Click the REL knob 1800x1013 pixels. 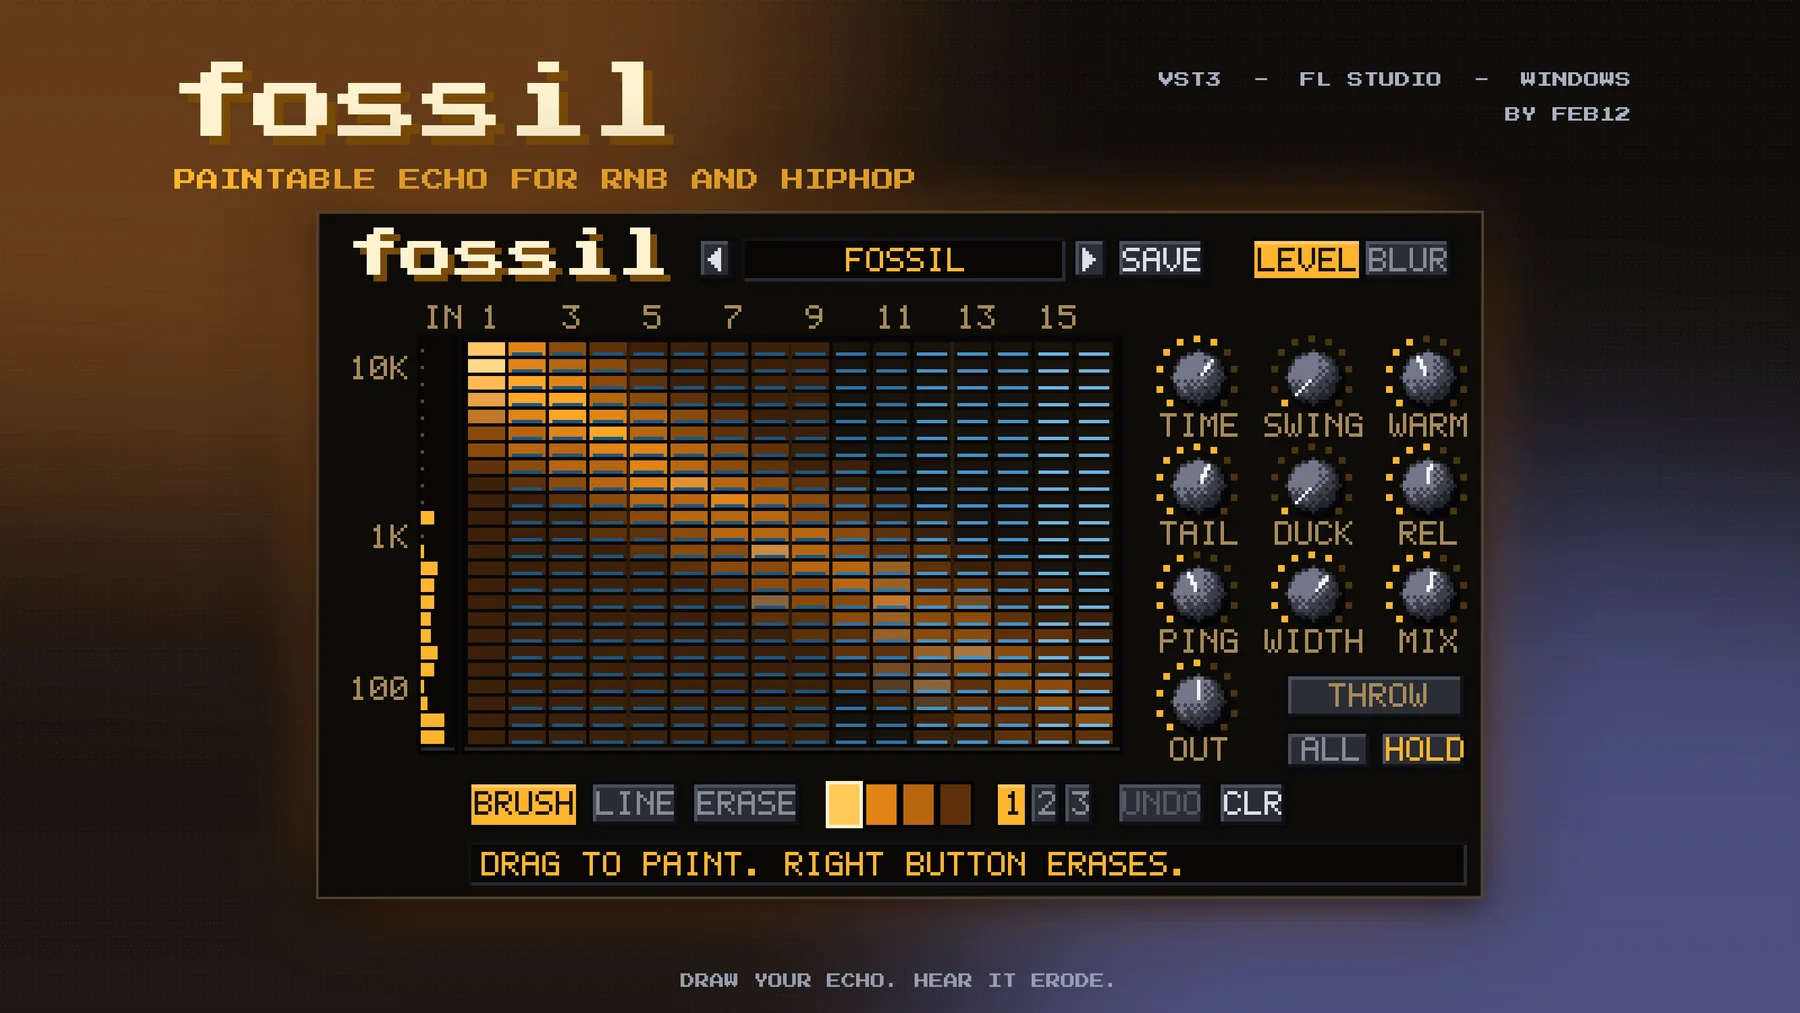pyautogui.click(x=1426, y=484)
